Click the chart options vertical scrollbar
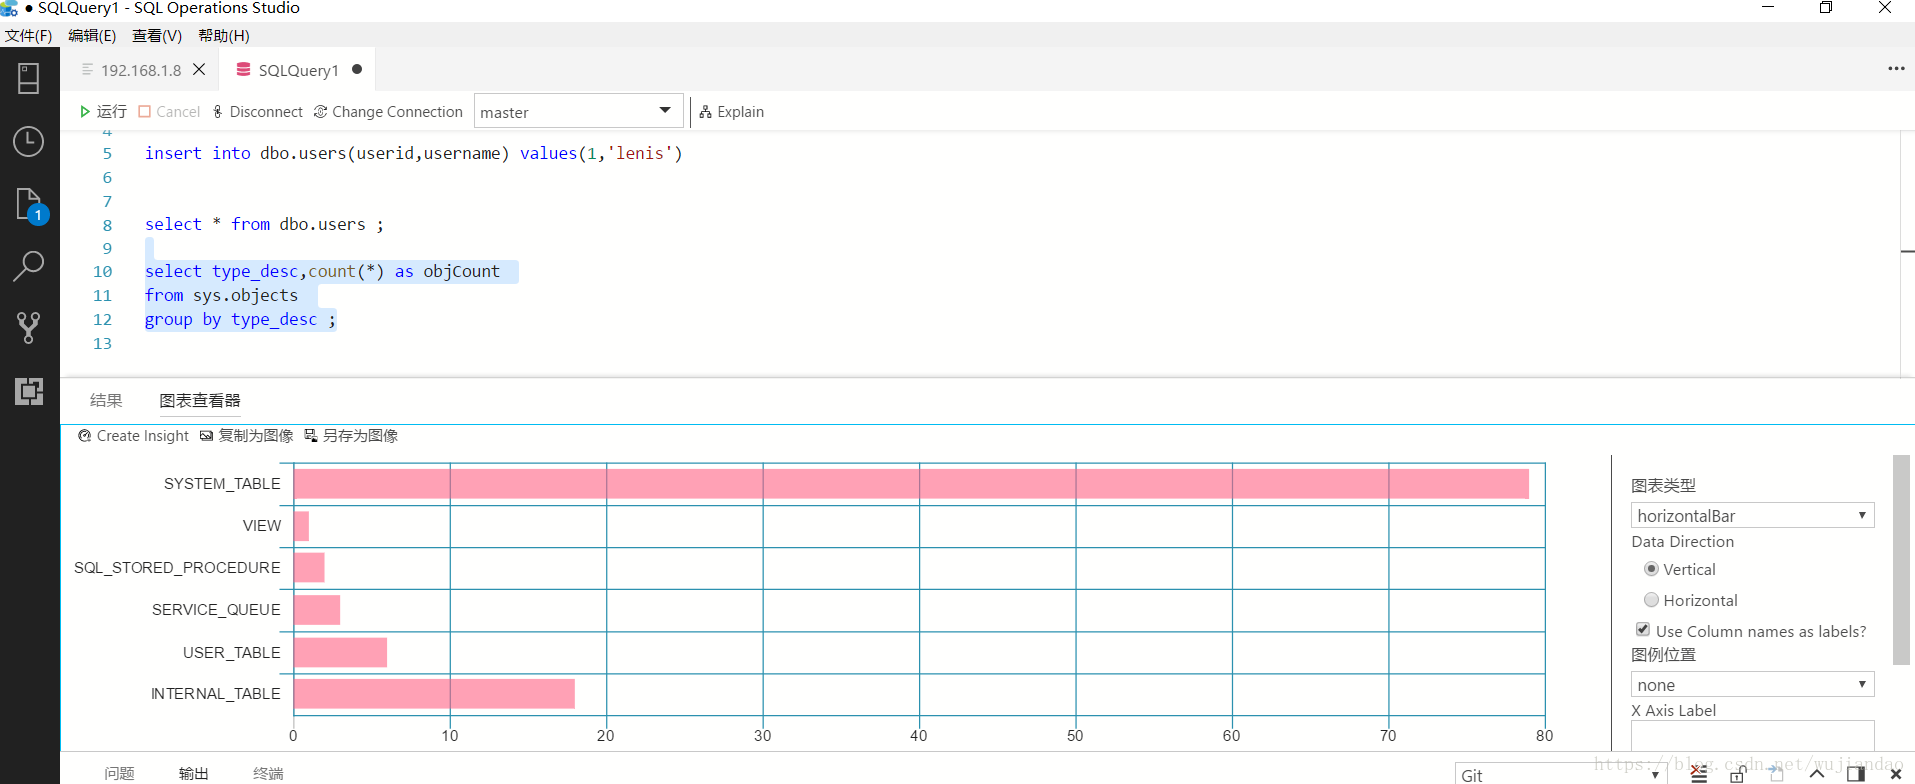Screen dimensions: 1915x784 (x=1901, y=560)
